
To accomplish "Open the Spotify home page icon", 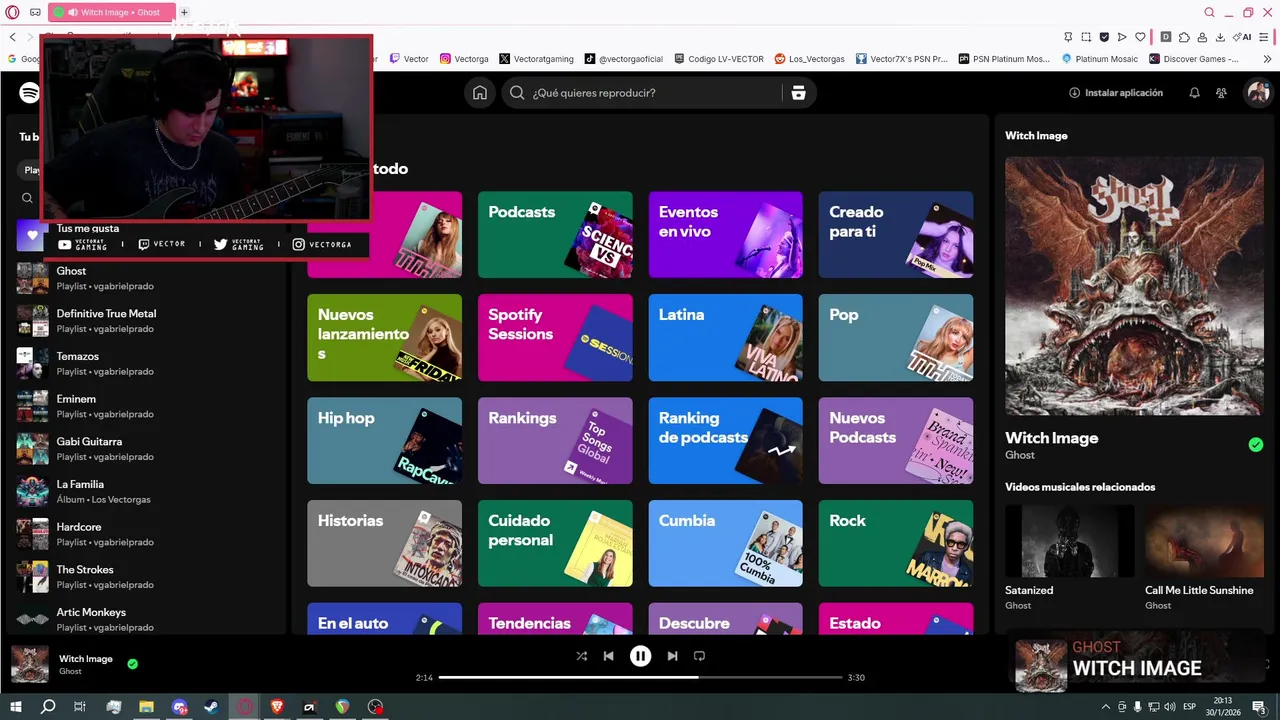I will click(480, 93).
